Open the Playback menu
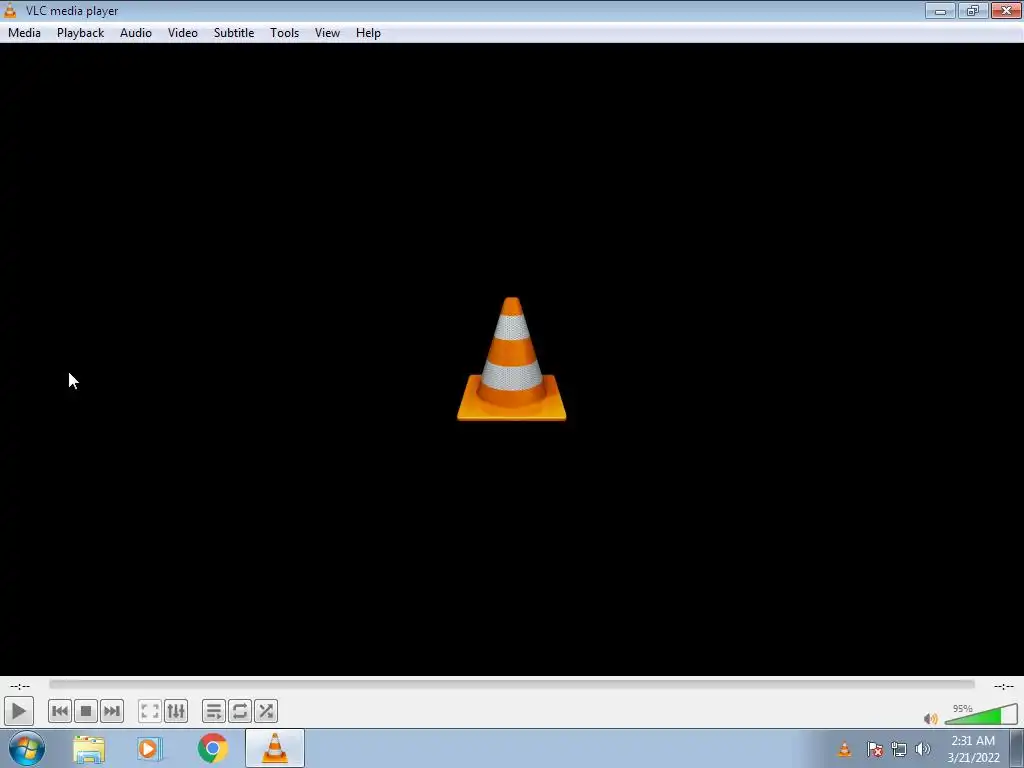Viewport: 1024px width, 768px height. pyautogui.click(x=80, y=33)
